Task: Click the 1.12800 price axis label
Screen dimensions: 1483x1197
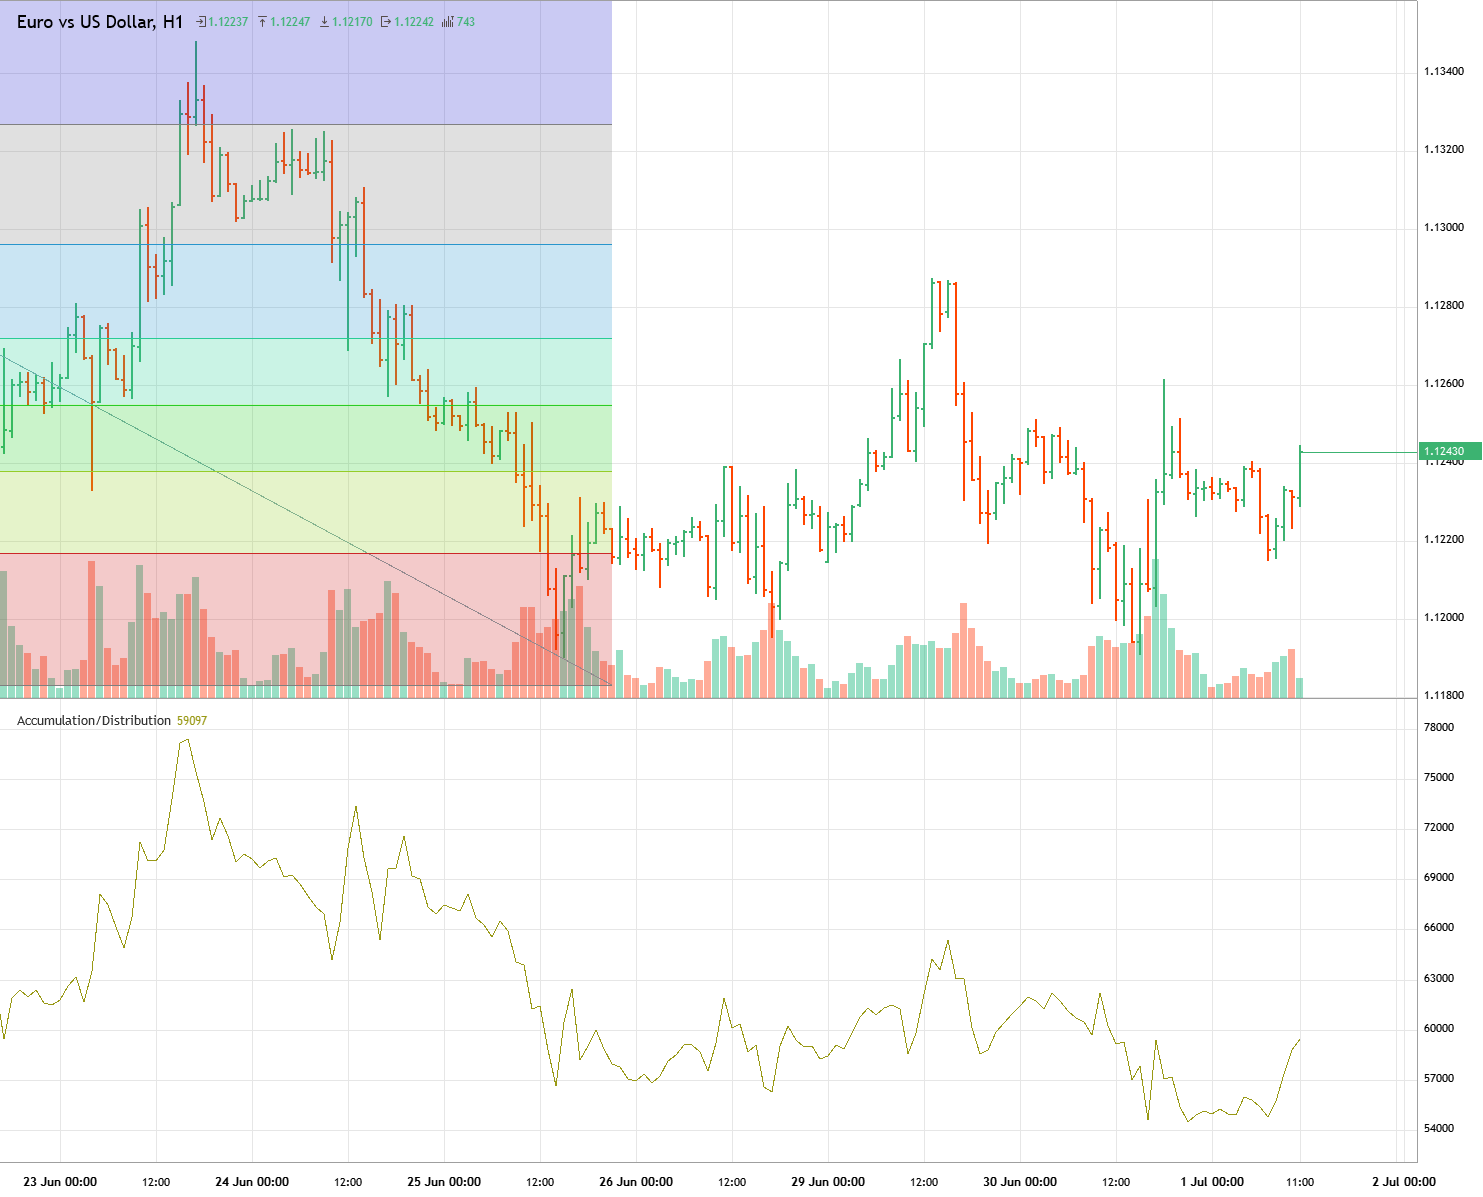Action: click(1444, 306)
